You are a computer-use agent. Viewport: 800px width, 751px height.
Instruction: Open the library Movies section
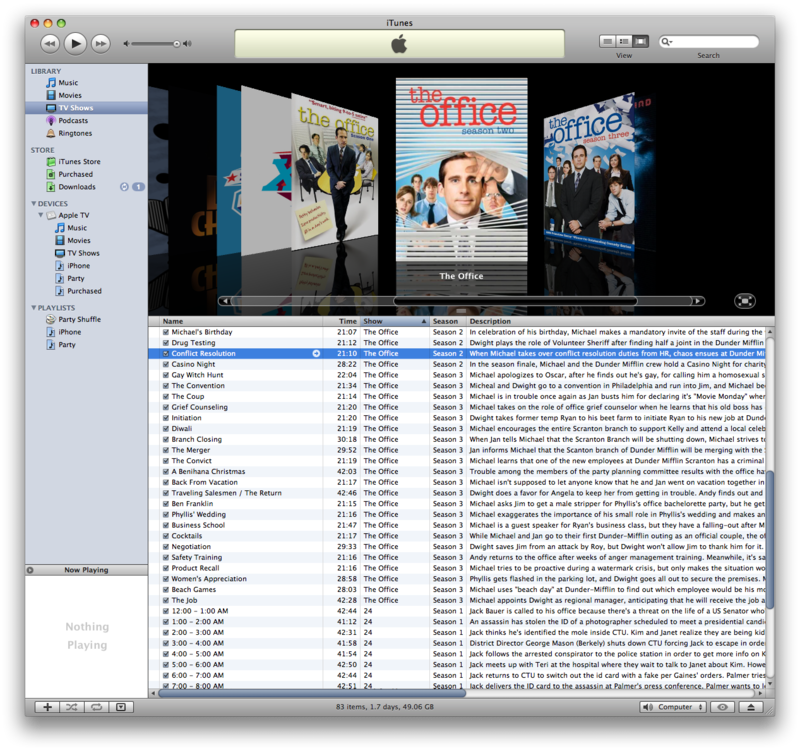[70, 95]
